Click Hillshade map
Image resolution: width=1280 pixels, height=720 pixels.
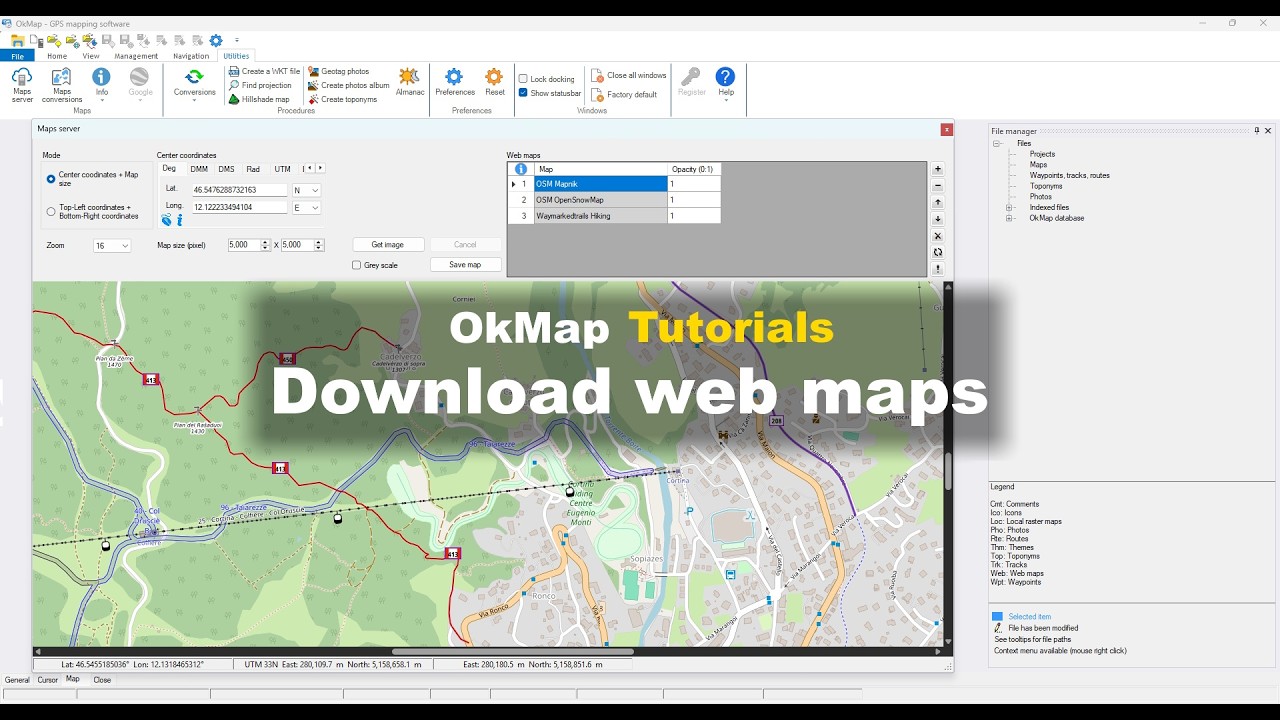pos(259,100)
